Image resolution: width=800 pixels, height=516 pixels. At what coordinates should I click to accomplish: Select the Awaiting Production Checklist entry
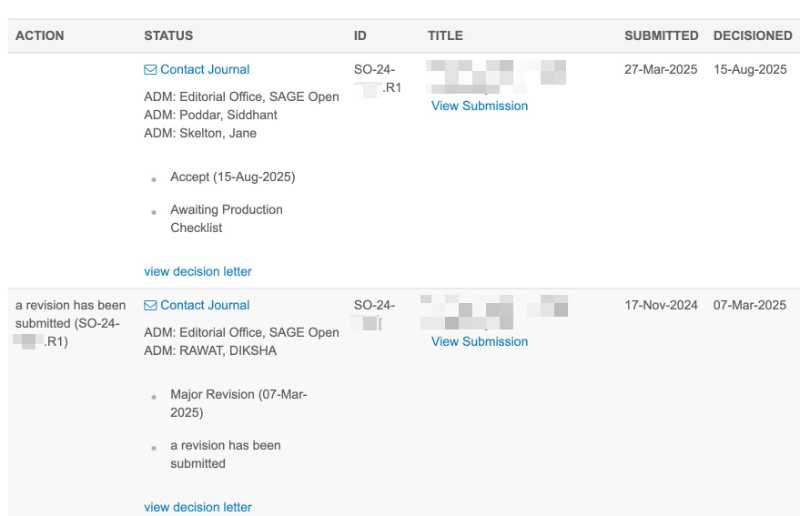tap(226, 219)
